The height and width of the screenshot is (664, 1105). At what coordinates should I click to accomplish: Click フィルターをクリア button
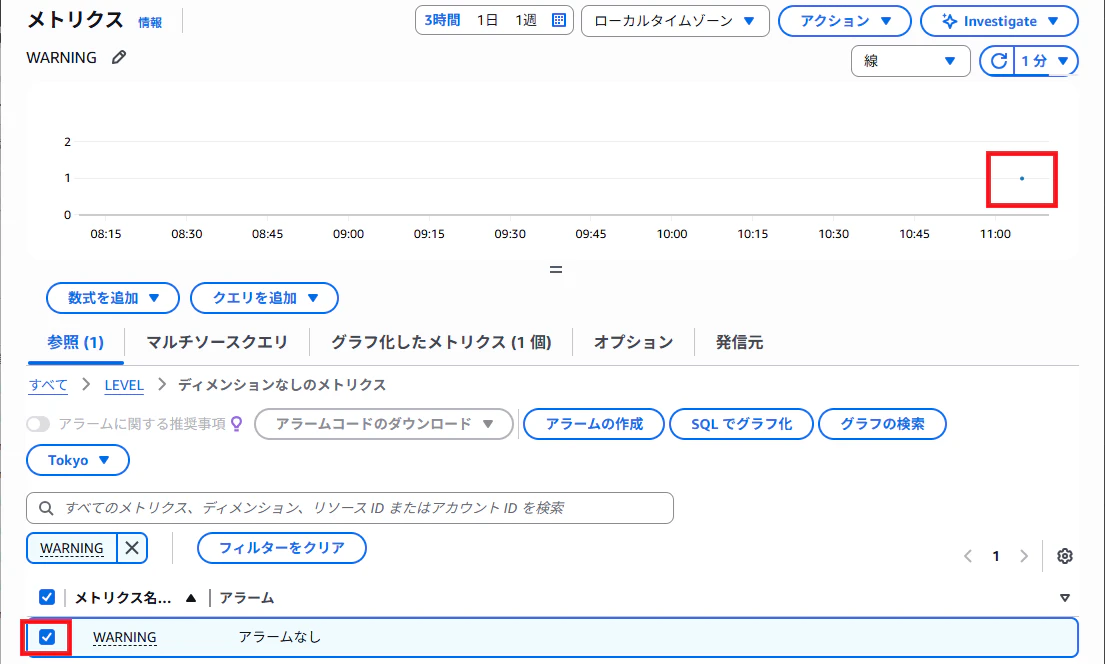[282, 548]
